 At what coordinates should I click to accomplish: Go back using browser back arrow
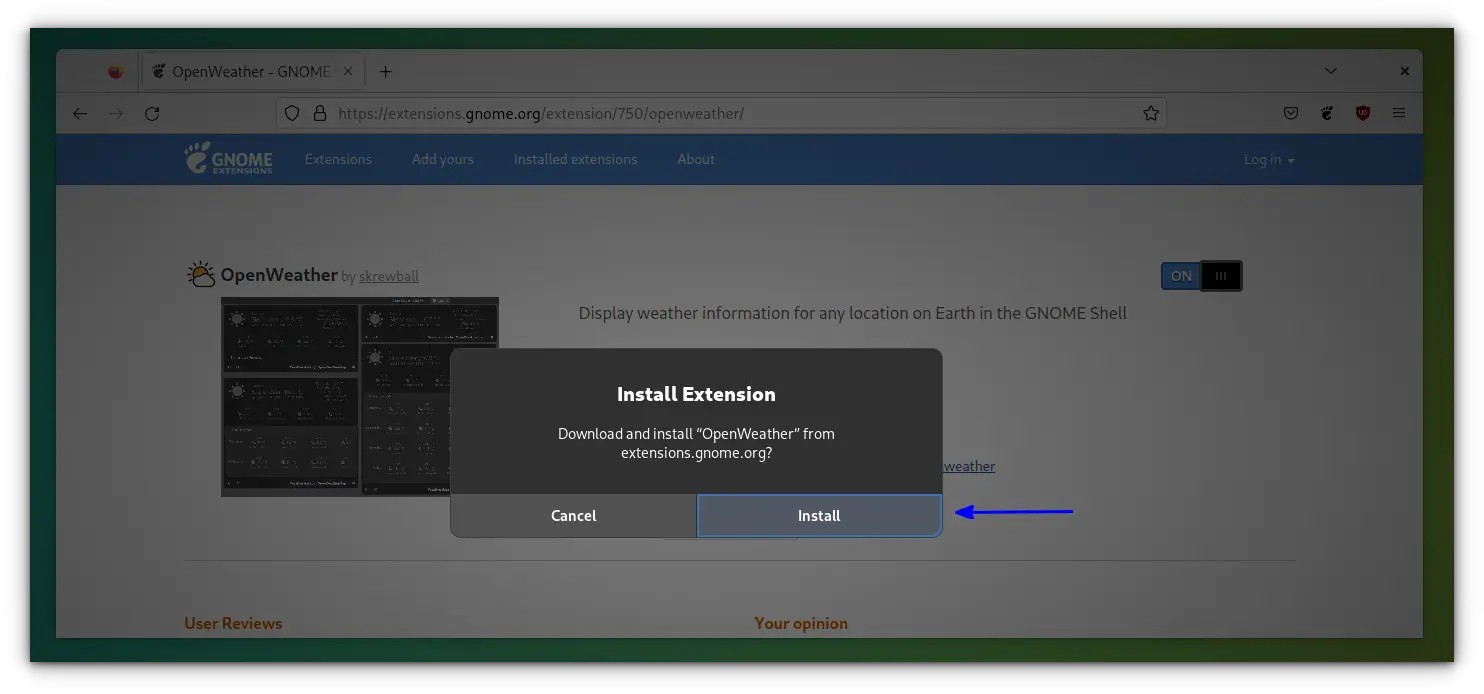tap(80, 114)
